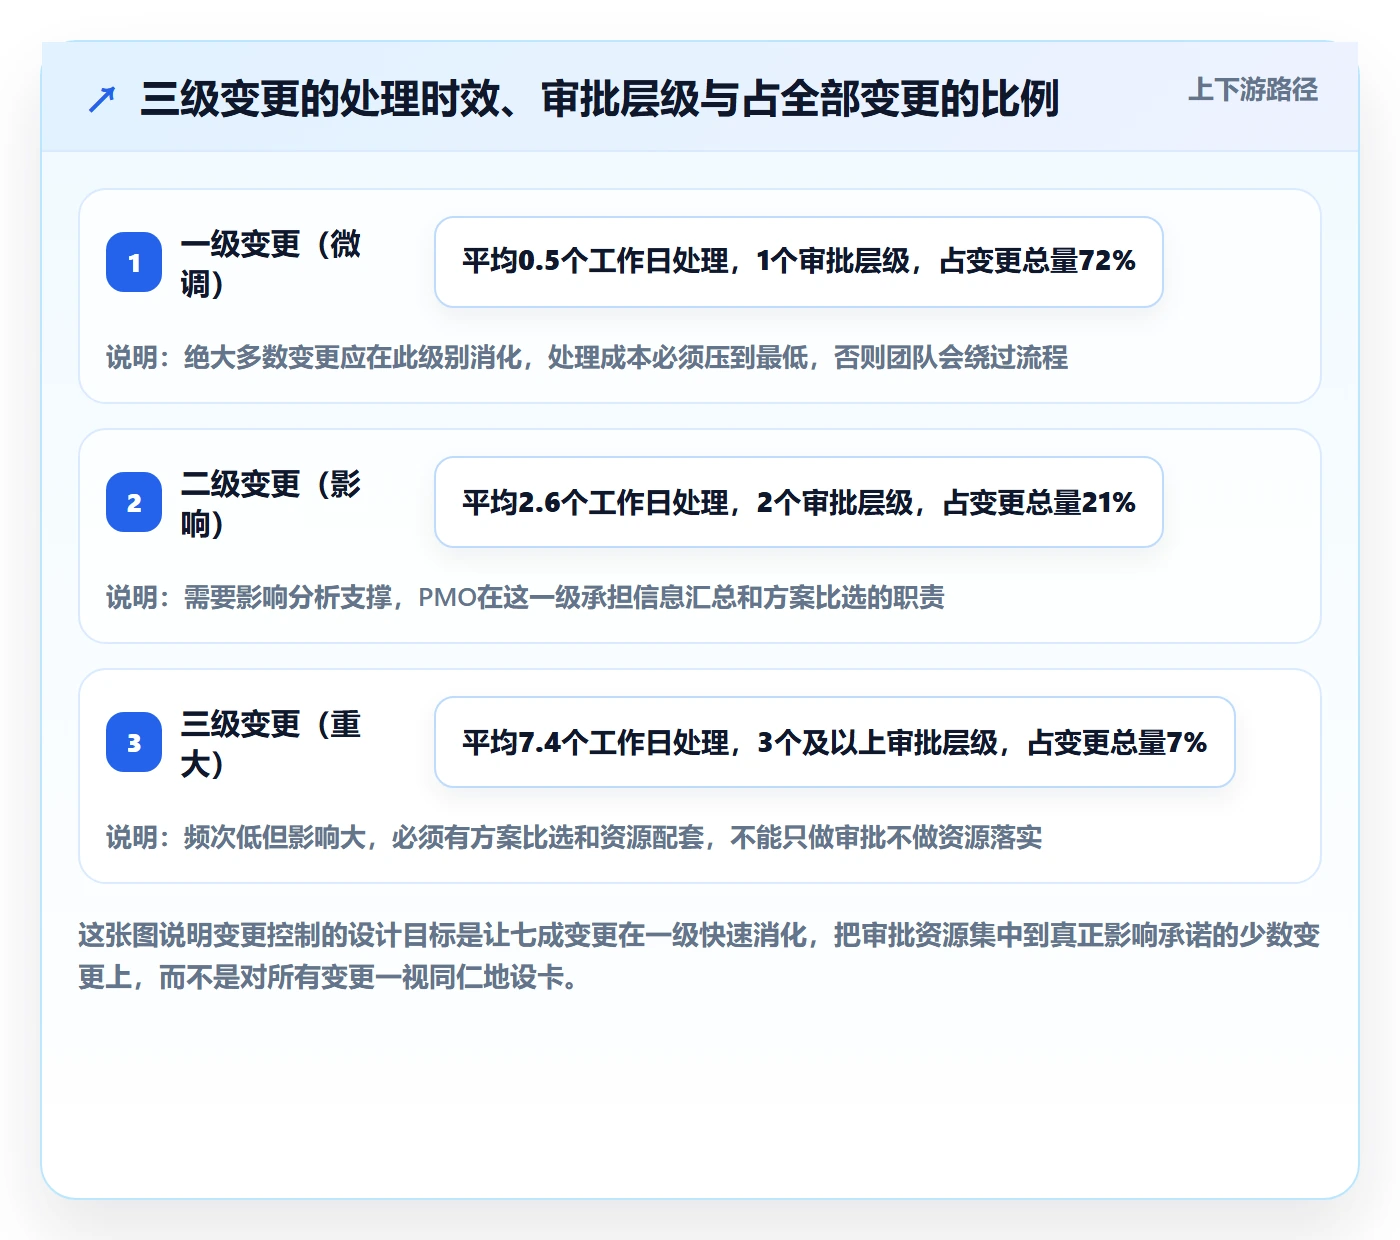Click the blue arrow icon beside the title
1400x1240 pixels.
click(x=102, y=99)
